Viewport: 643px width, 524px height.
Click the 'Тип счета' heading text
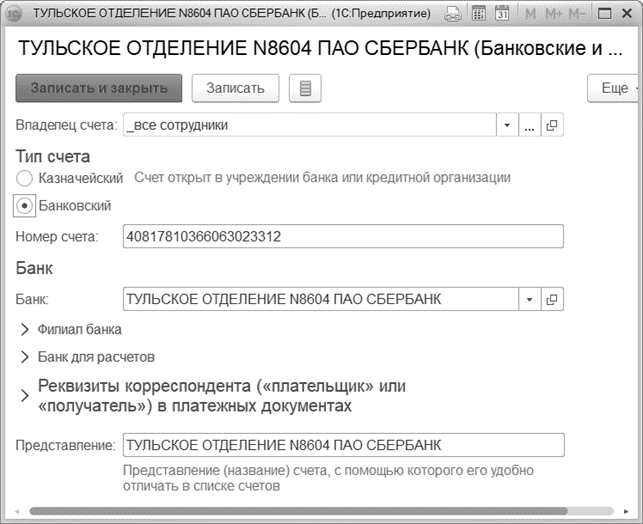point(53,157)
